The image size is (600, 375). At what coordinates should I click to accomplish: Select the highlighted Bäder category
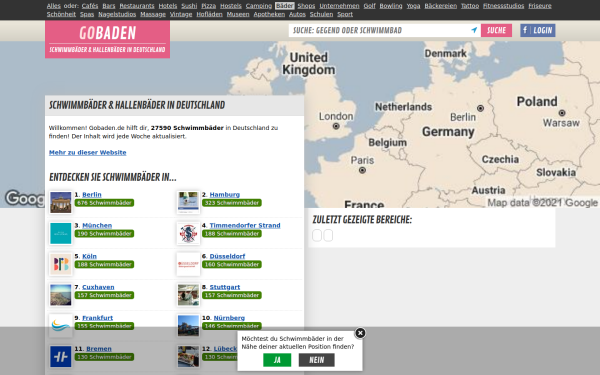[x=285, y=6]
